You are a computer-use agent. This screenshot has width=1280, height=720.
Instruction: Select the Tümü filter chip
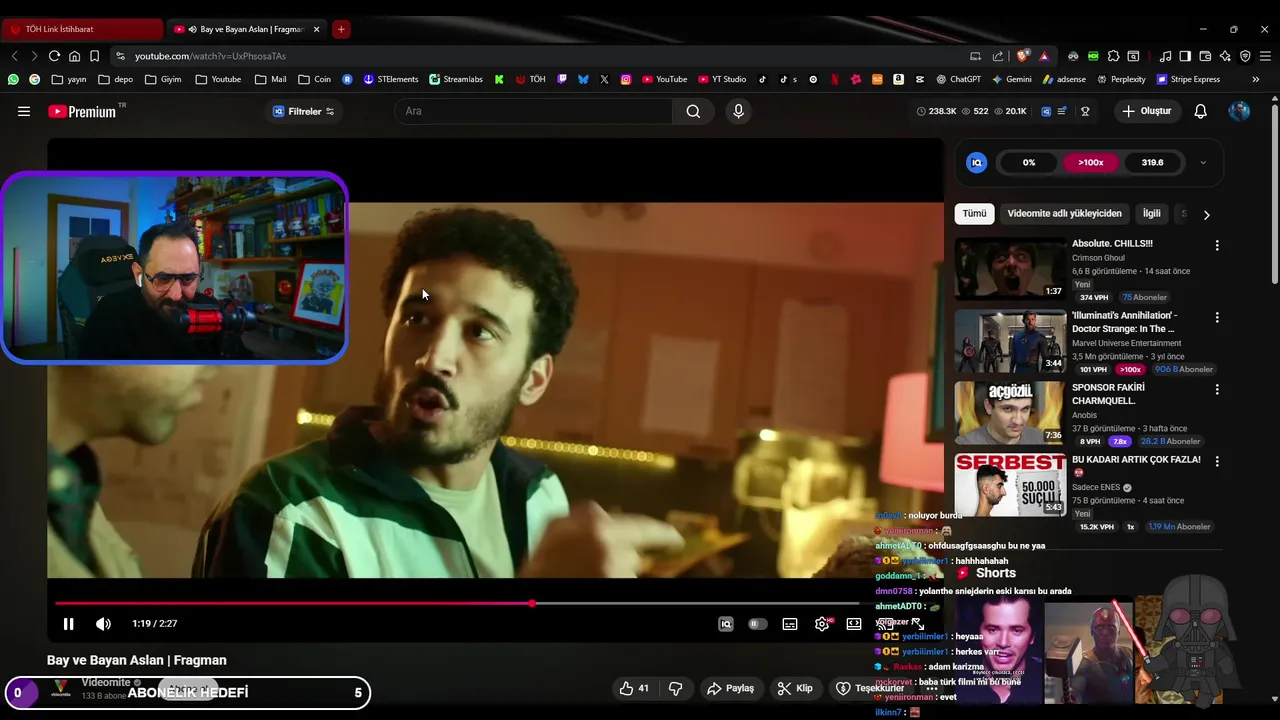click(974, 213)
